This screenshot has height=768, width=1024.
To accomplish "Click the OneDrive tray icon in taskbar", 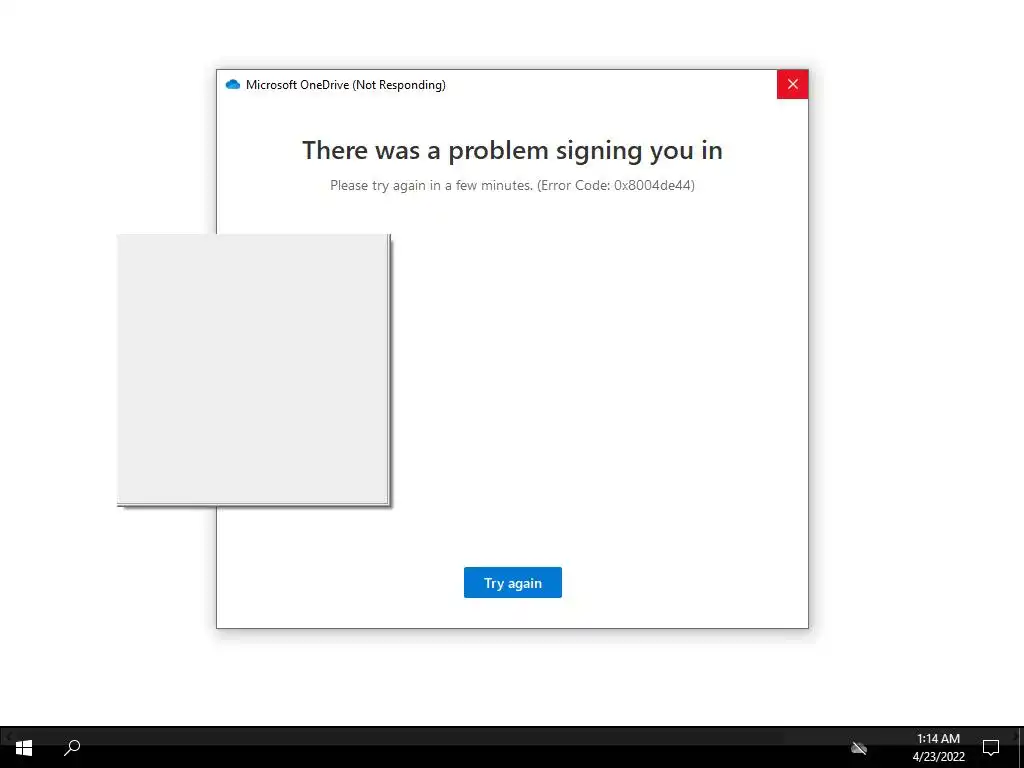I will coord(859,748).
